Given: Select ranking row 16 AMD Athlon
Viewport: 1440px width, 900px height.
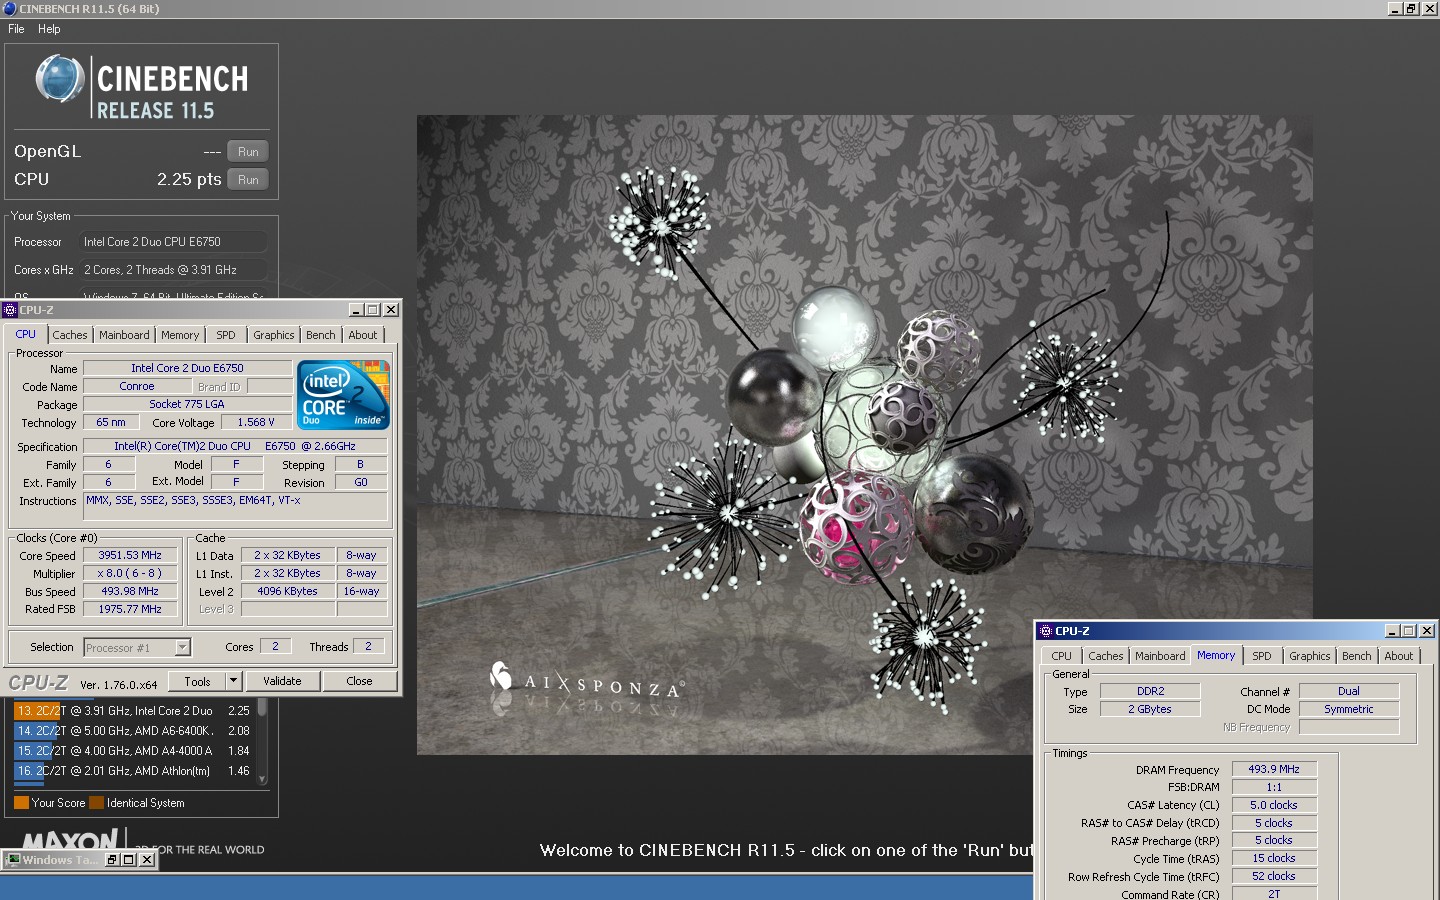Looking at the screenshot, I should click(134, 771).
